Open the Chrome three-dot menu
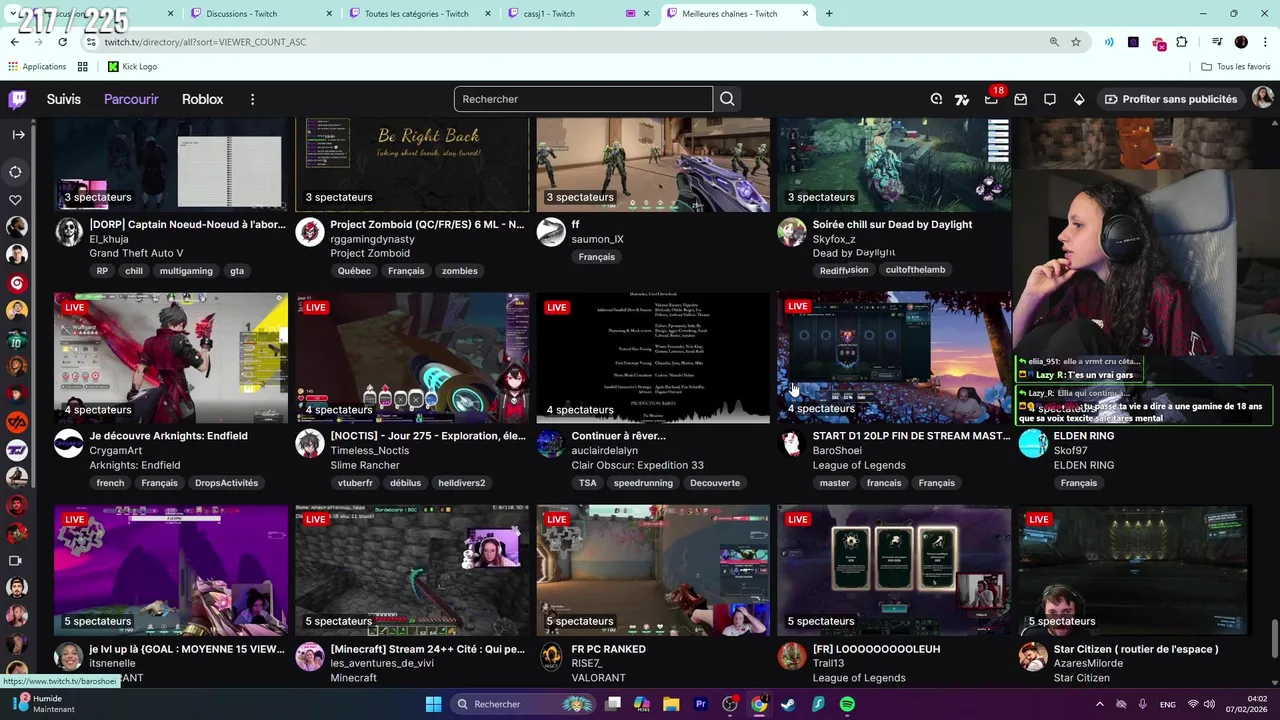The height and width of the screenshot is (720, 1280). tap(1264, 42)
